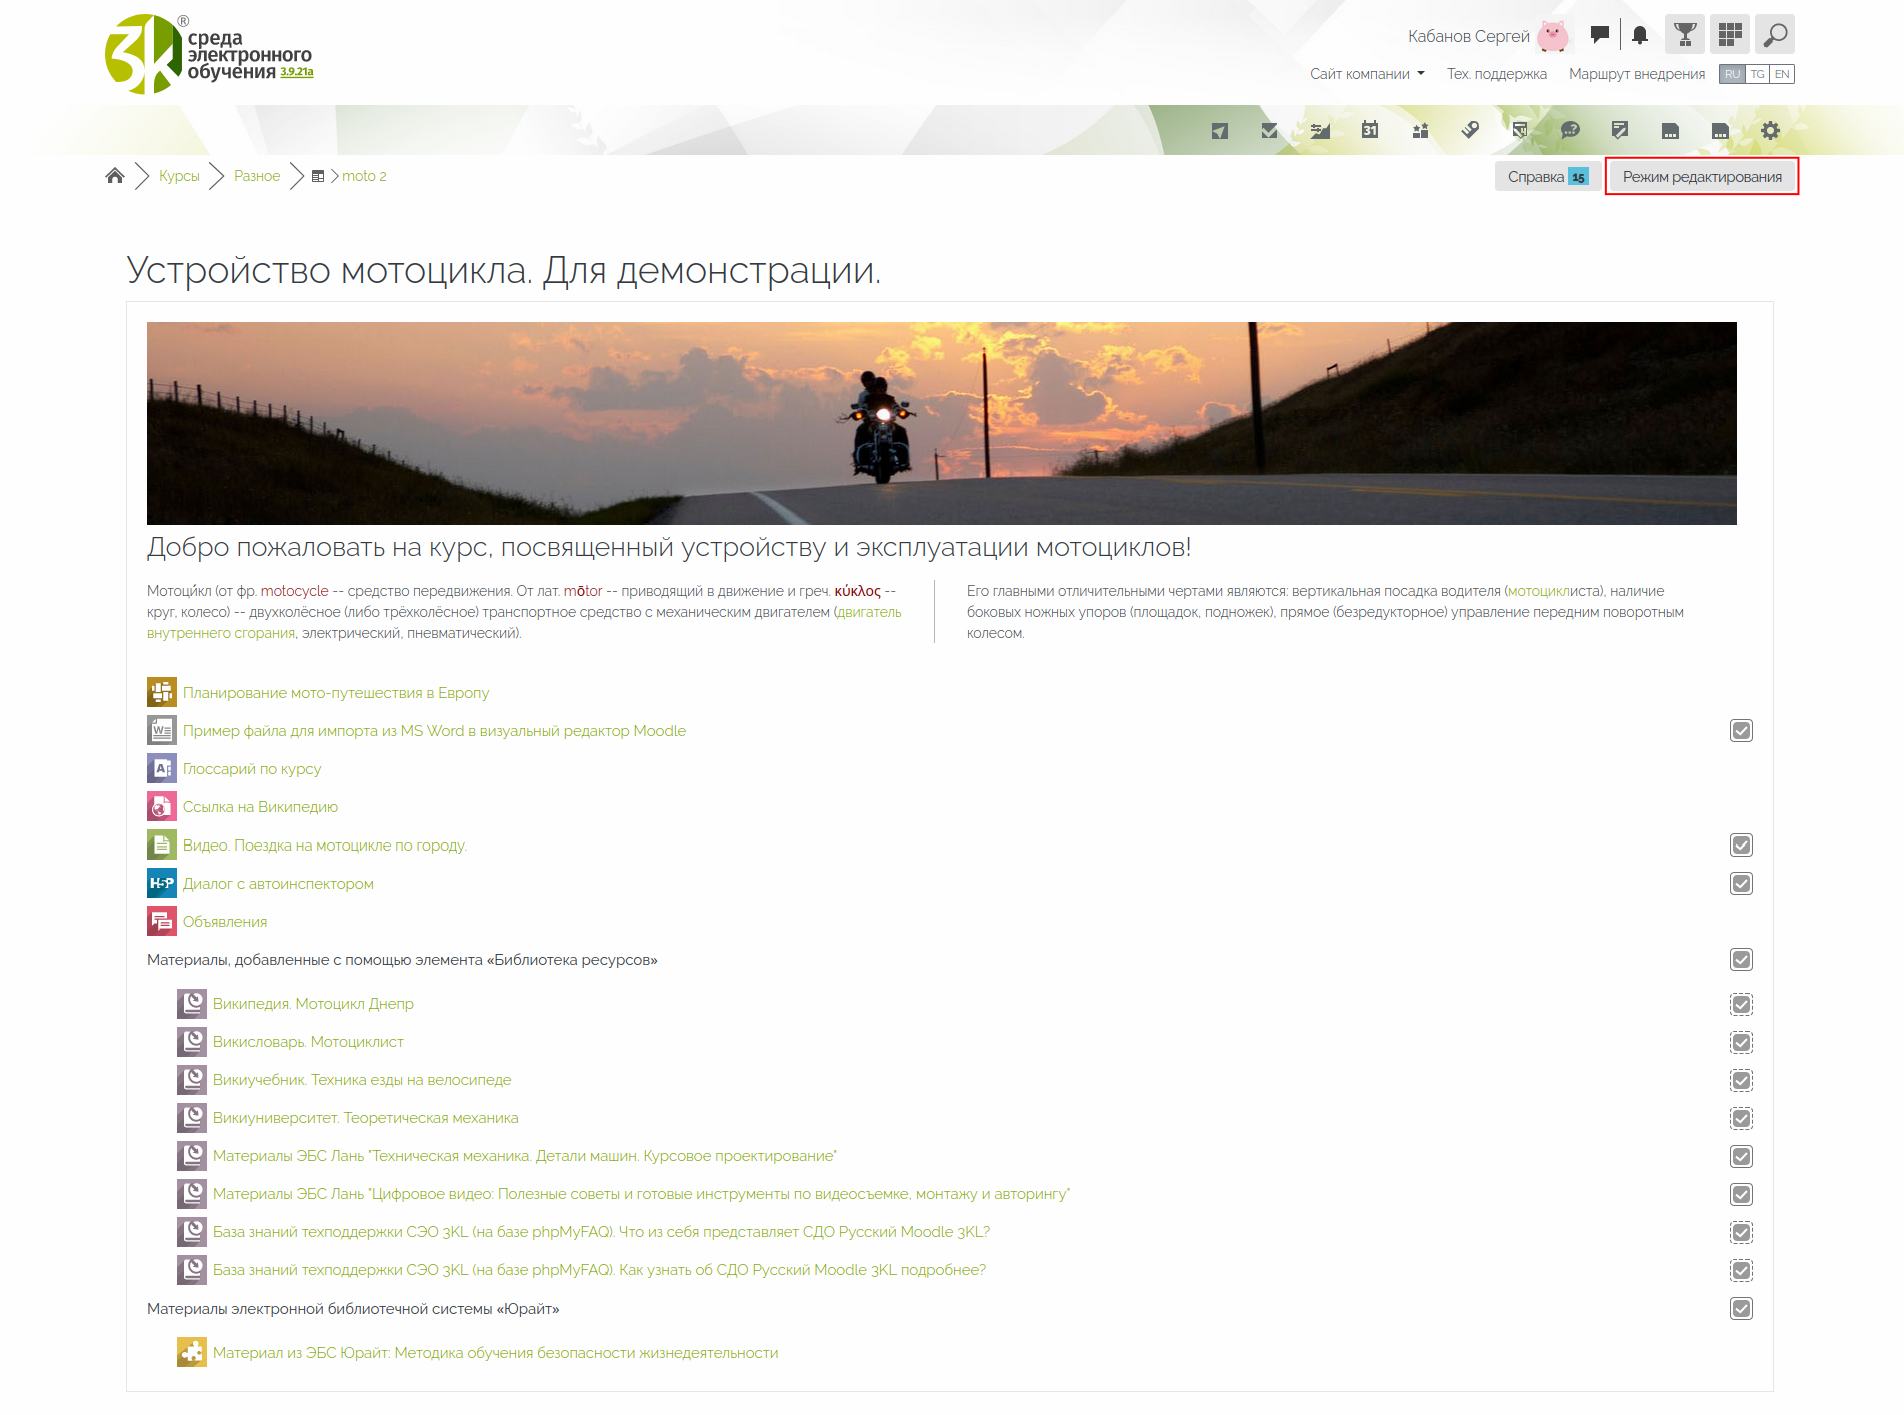Toggle completion checkbox for Википедия. Мотоцикл Днепр
Screen dimensions: 1904x1415
point(1741,1004)
